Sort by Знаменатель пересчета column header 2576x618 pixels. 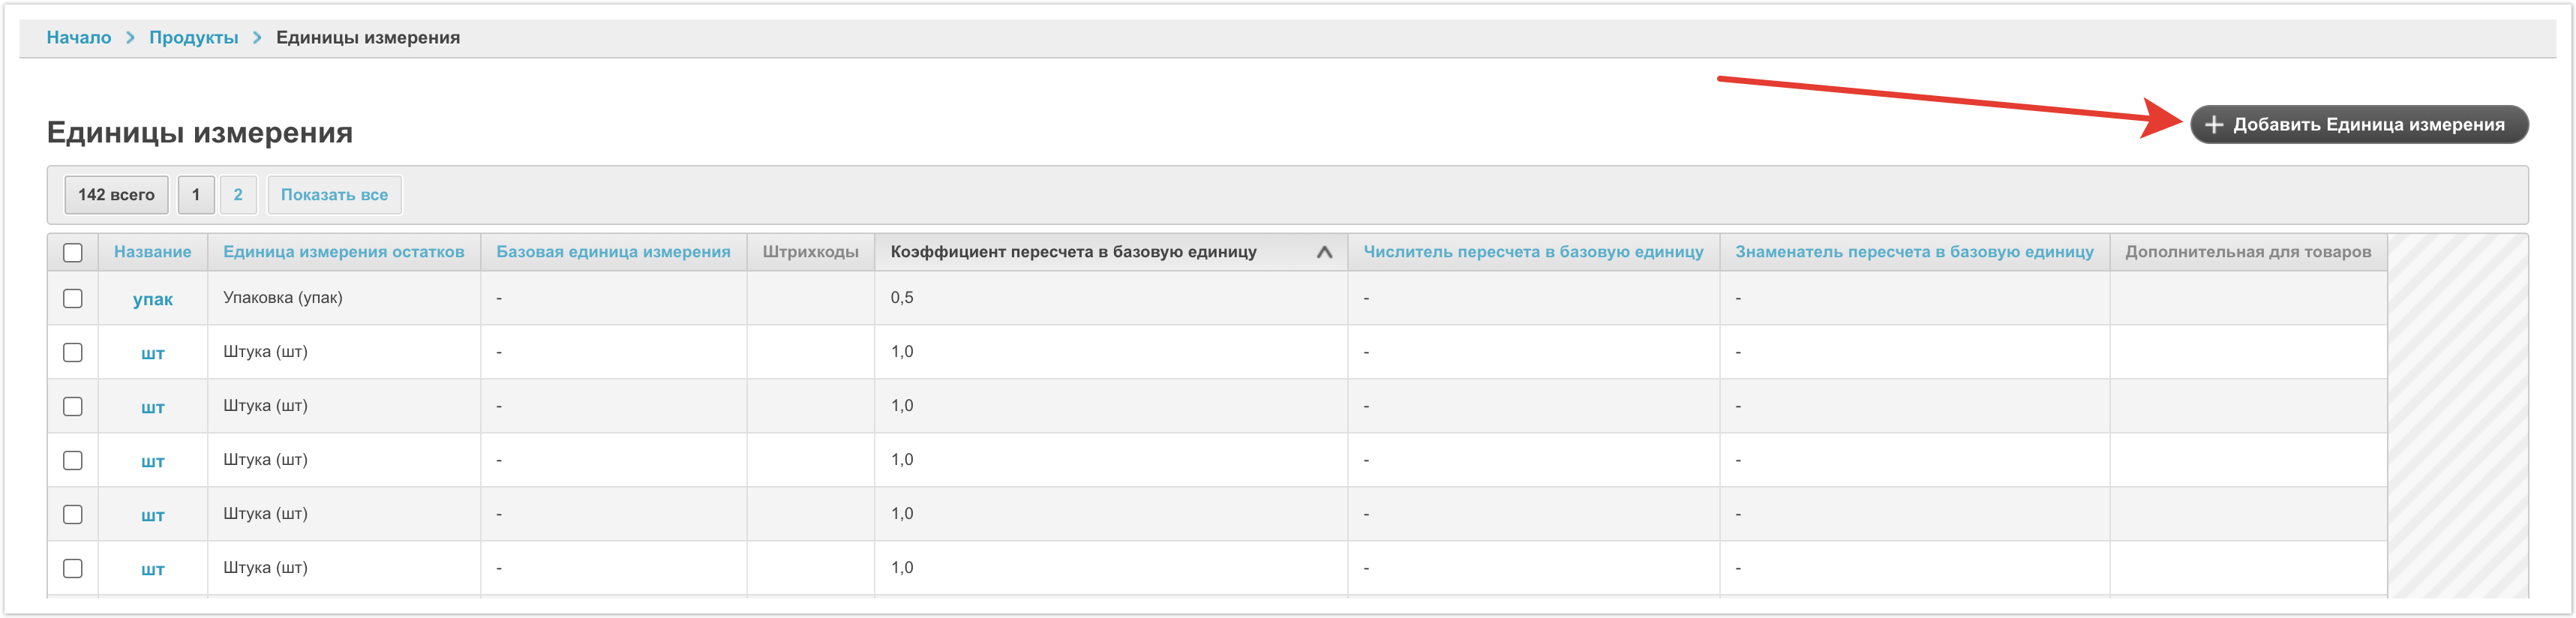(1913, 252)
